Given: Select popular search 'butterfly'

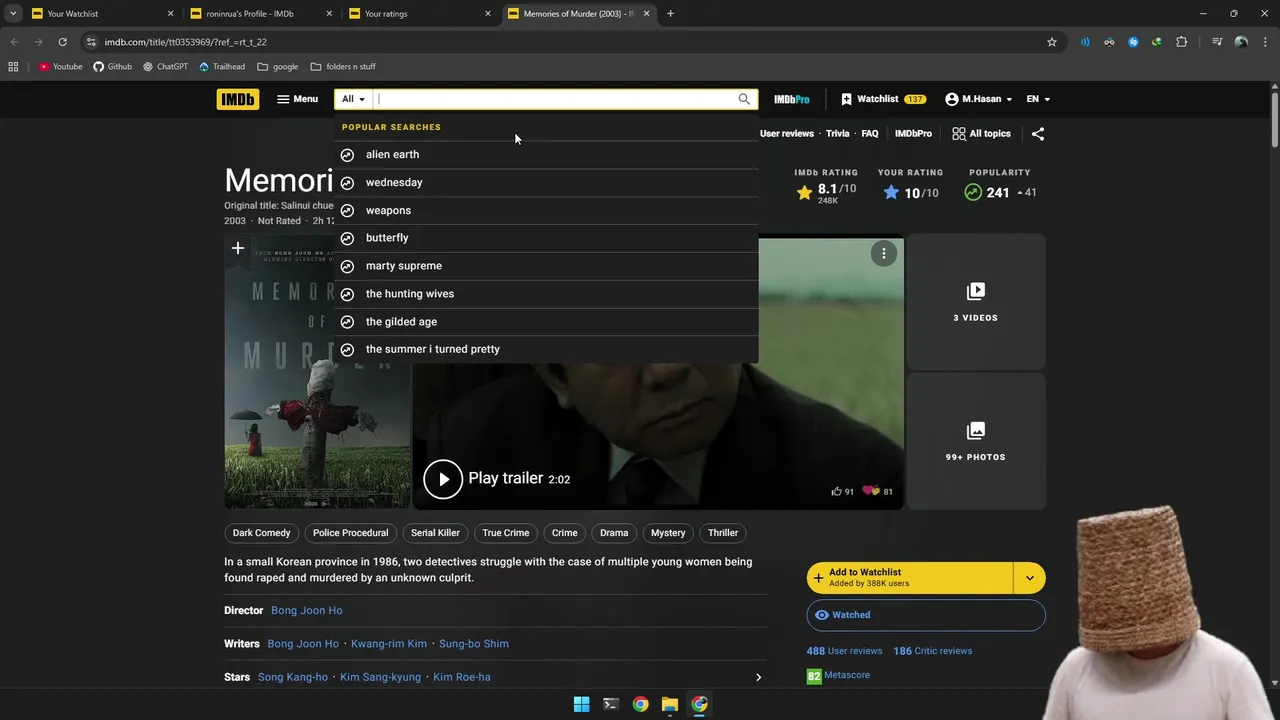Looking at the screenshot, I should coord(546,238).
